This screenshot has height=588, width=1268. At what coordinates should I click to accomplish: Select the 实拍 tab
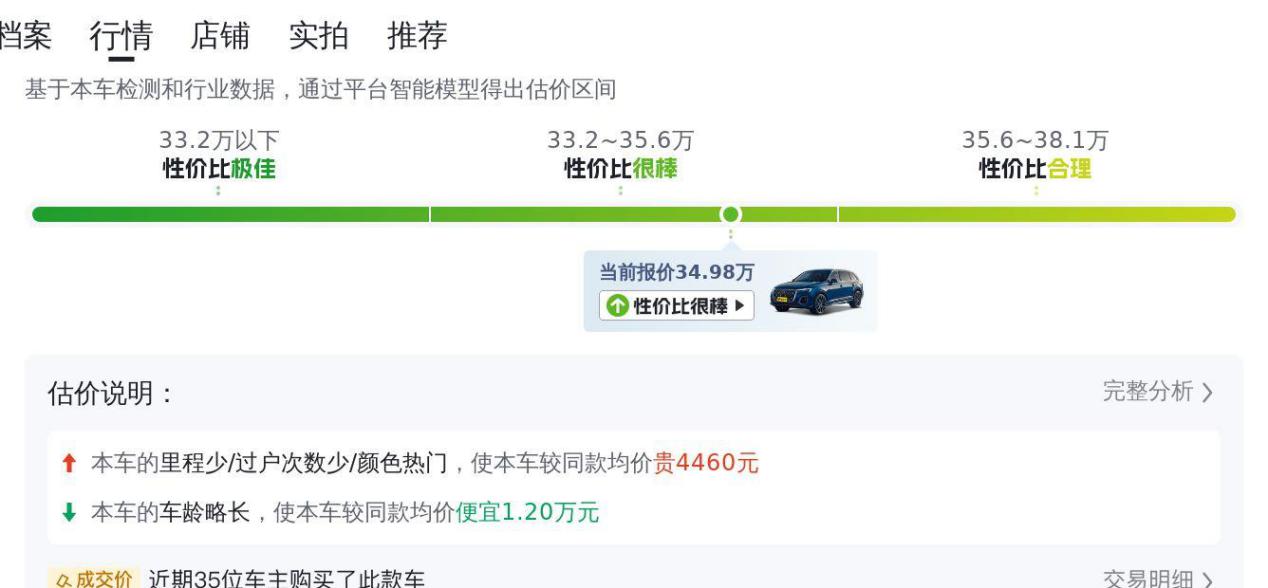(319, 36)
